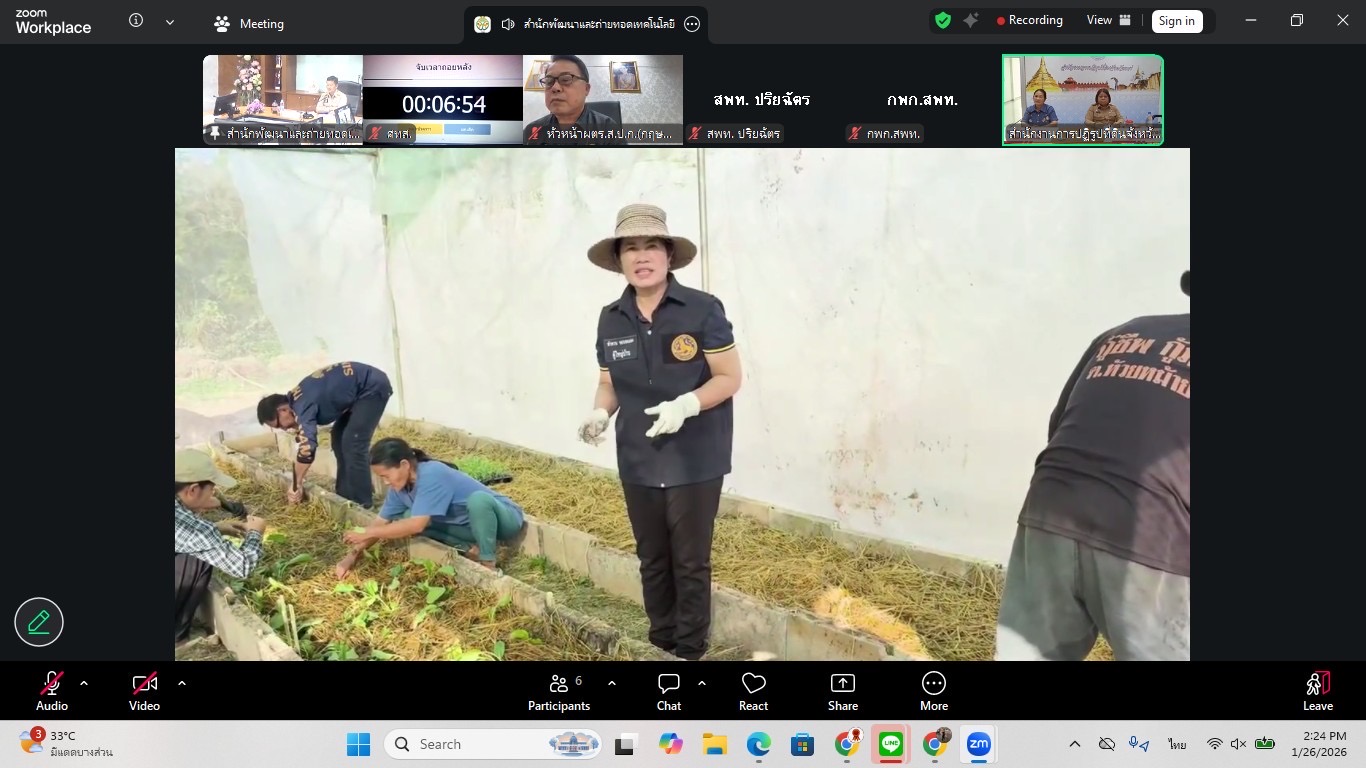Click the Leave meeting button
This screenshot has height=768, width=1366.
coord(1317,690)
